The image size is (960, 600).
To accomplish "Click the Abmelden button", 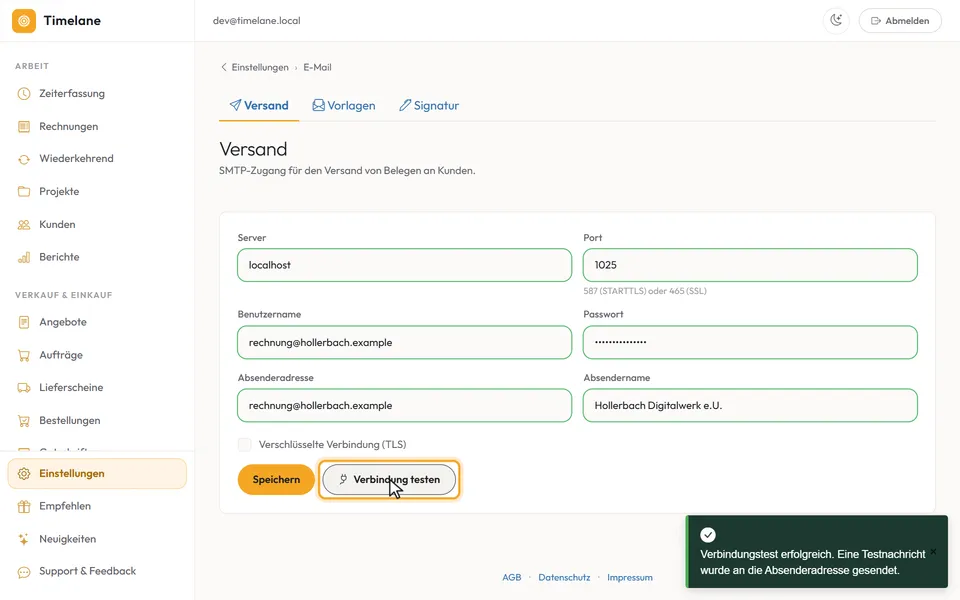I will pyautogui.click(x=900, y=20).
